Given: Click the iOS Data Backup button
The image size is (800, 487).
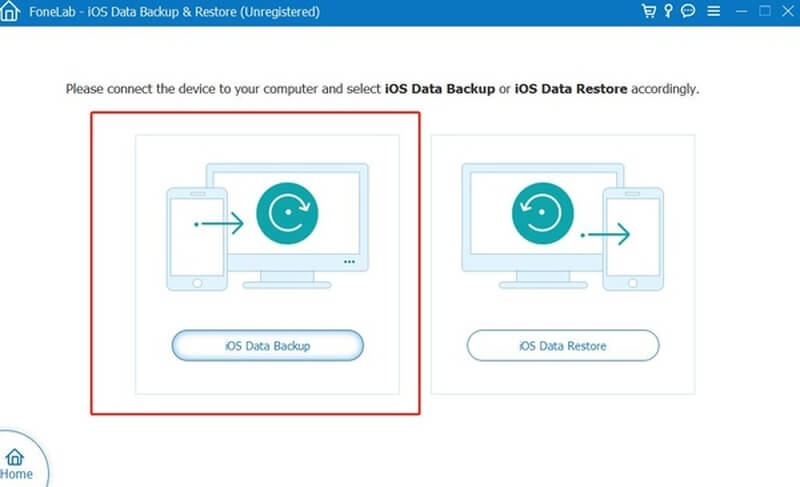Looking at the screenshot, I should click(x=267, y=345).
